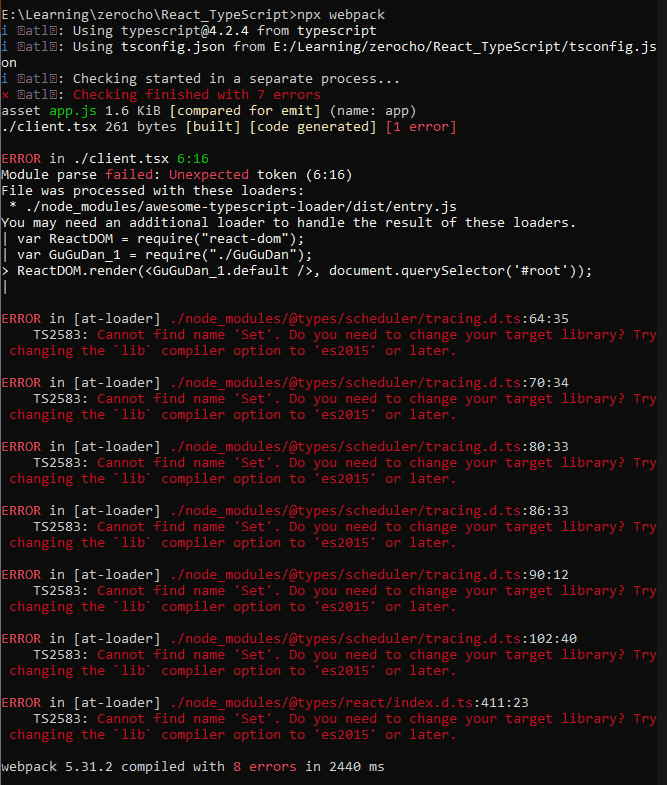This screenshot has width=667, height=785.
Task: Click green '6:16' position after client.tsx
Action: click(x=193, y=159)
